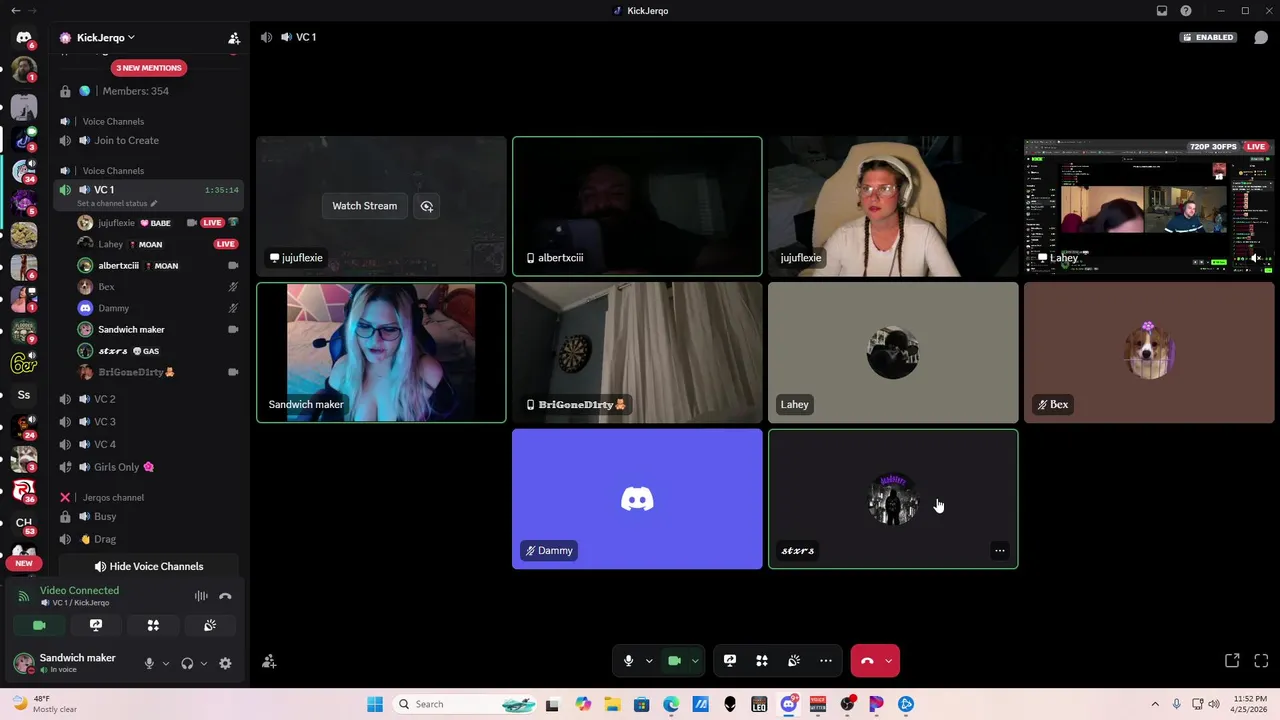Open noise suppression waveform icon
1280x720 pixels.
[201, 596]
